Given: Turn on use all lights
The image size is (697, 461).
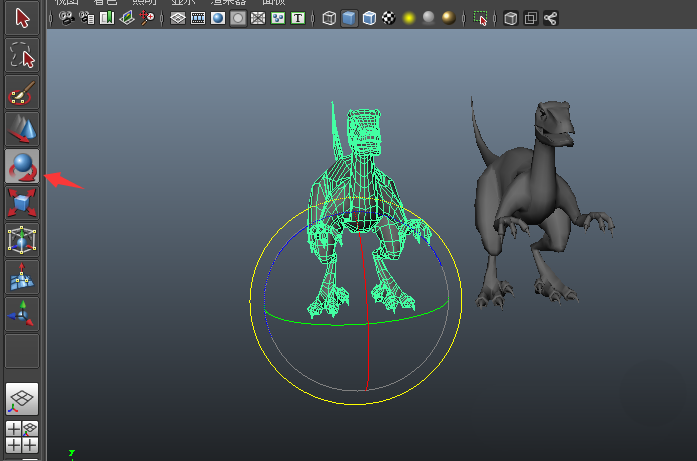Looking at the screenshot, I should pos(408,18).
